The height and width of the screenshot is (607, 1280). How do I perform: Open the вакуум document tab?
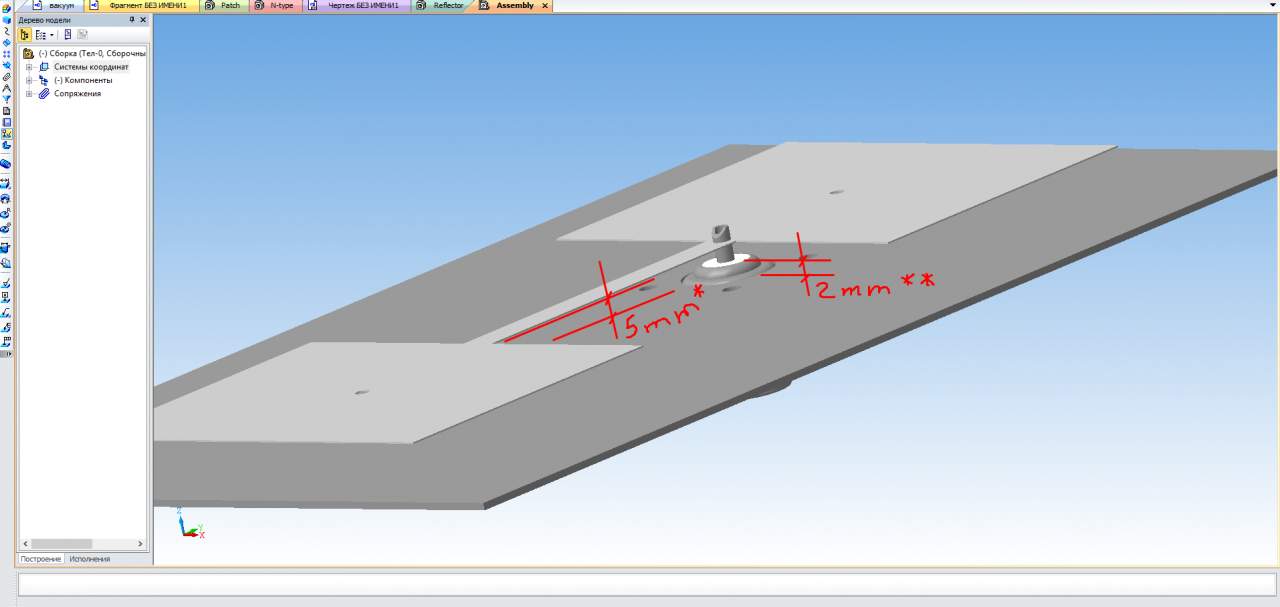pyautogui.click(x=53, y=5)
